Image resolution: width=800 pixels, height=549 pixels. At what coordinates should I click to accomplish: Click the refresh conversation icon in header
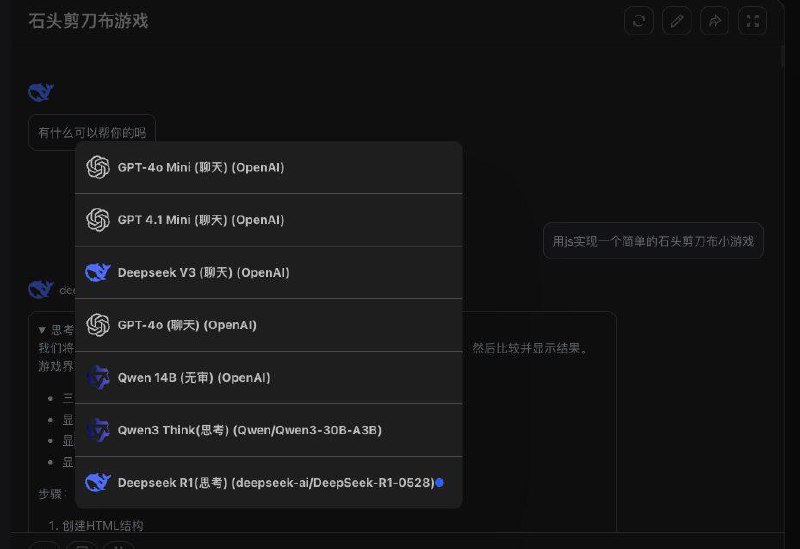pos(639,21)
